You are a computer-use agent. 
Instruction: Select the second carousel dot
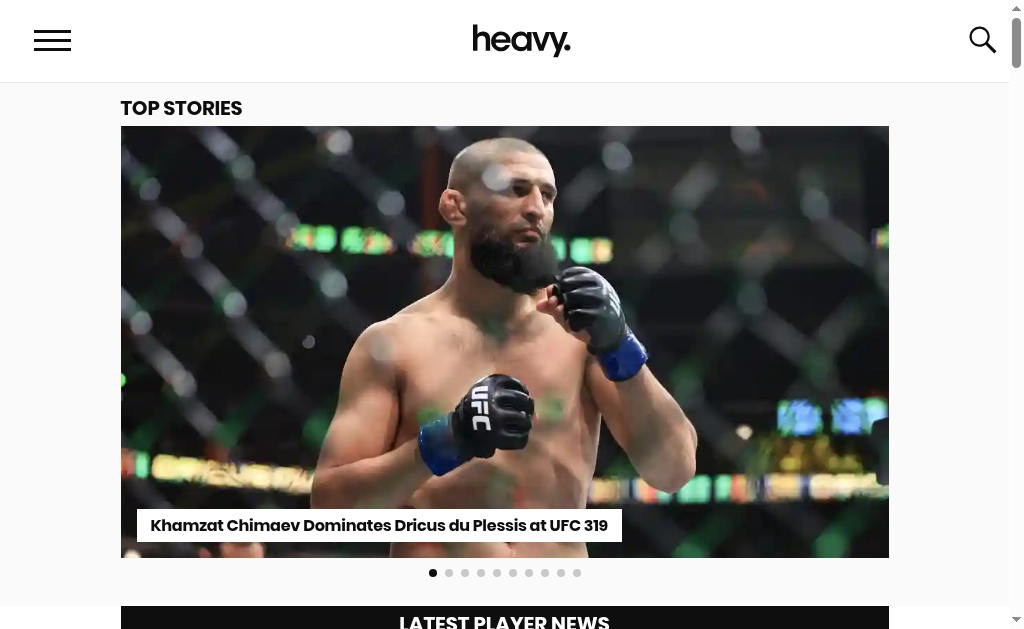[449, 573]
